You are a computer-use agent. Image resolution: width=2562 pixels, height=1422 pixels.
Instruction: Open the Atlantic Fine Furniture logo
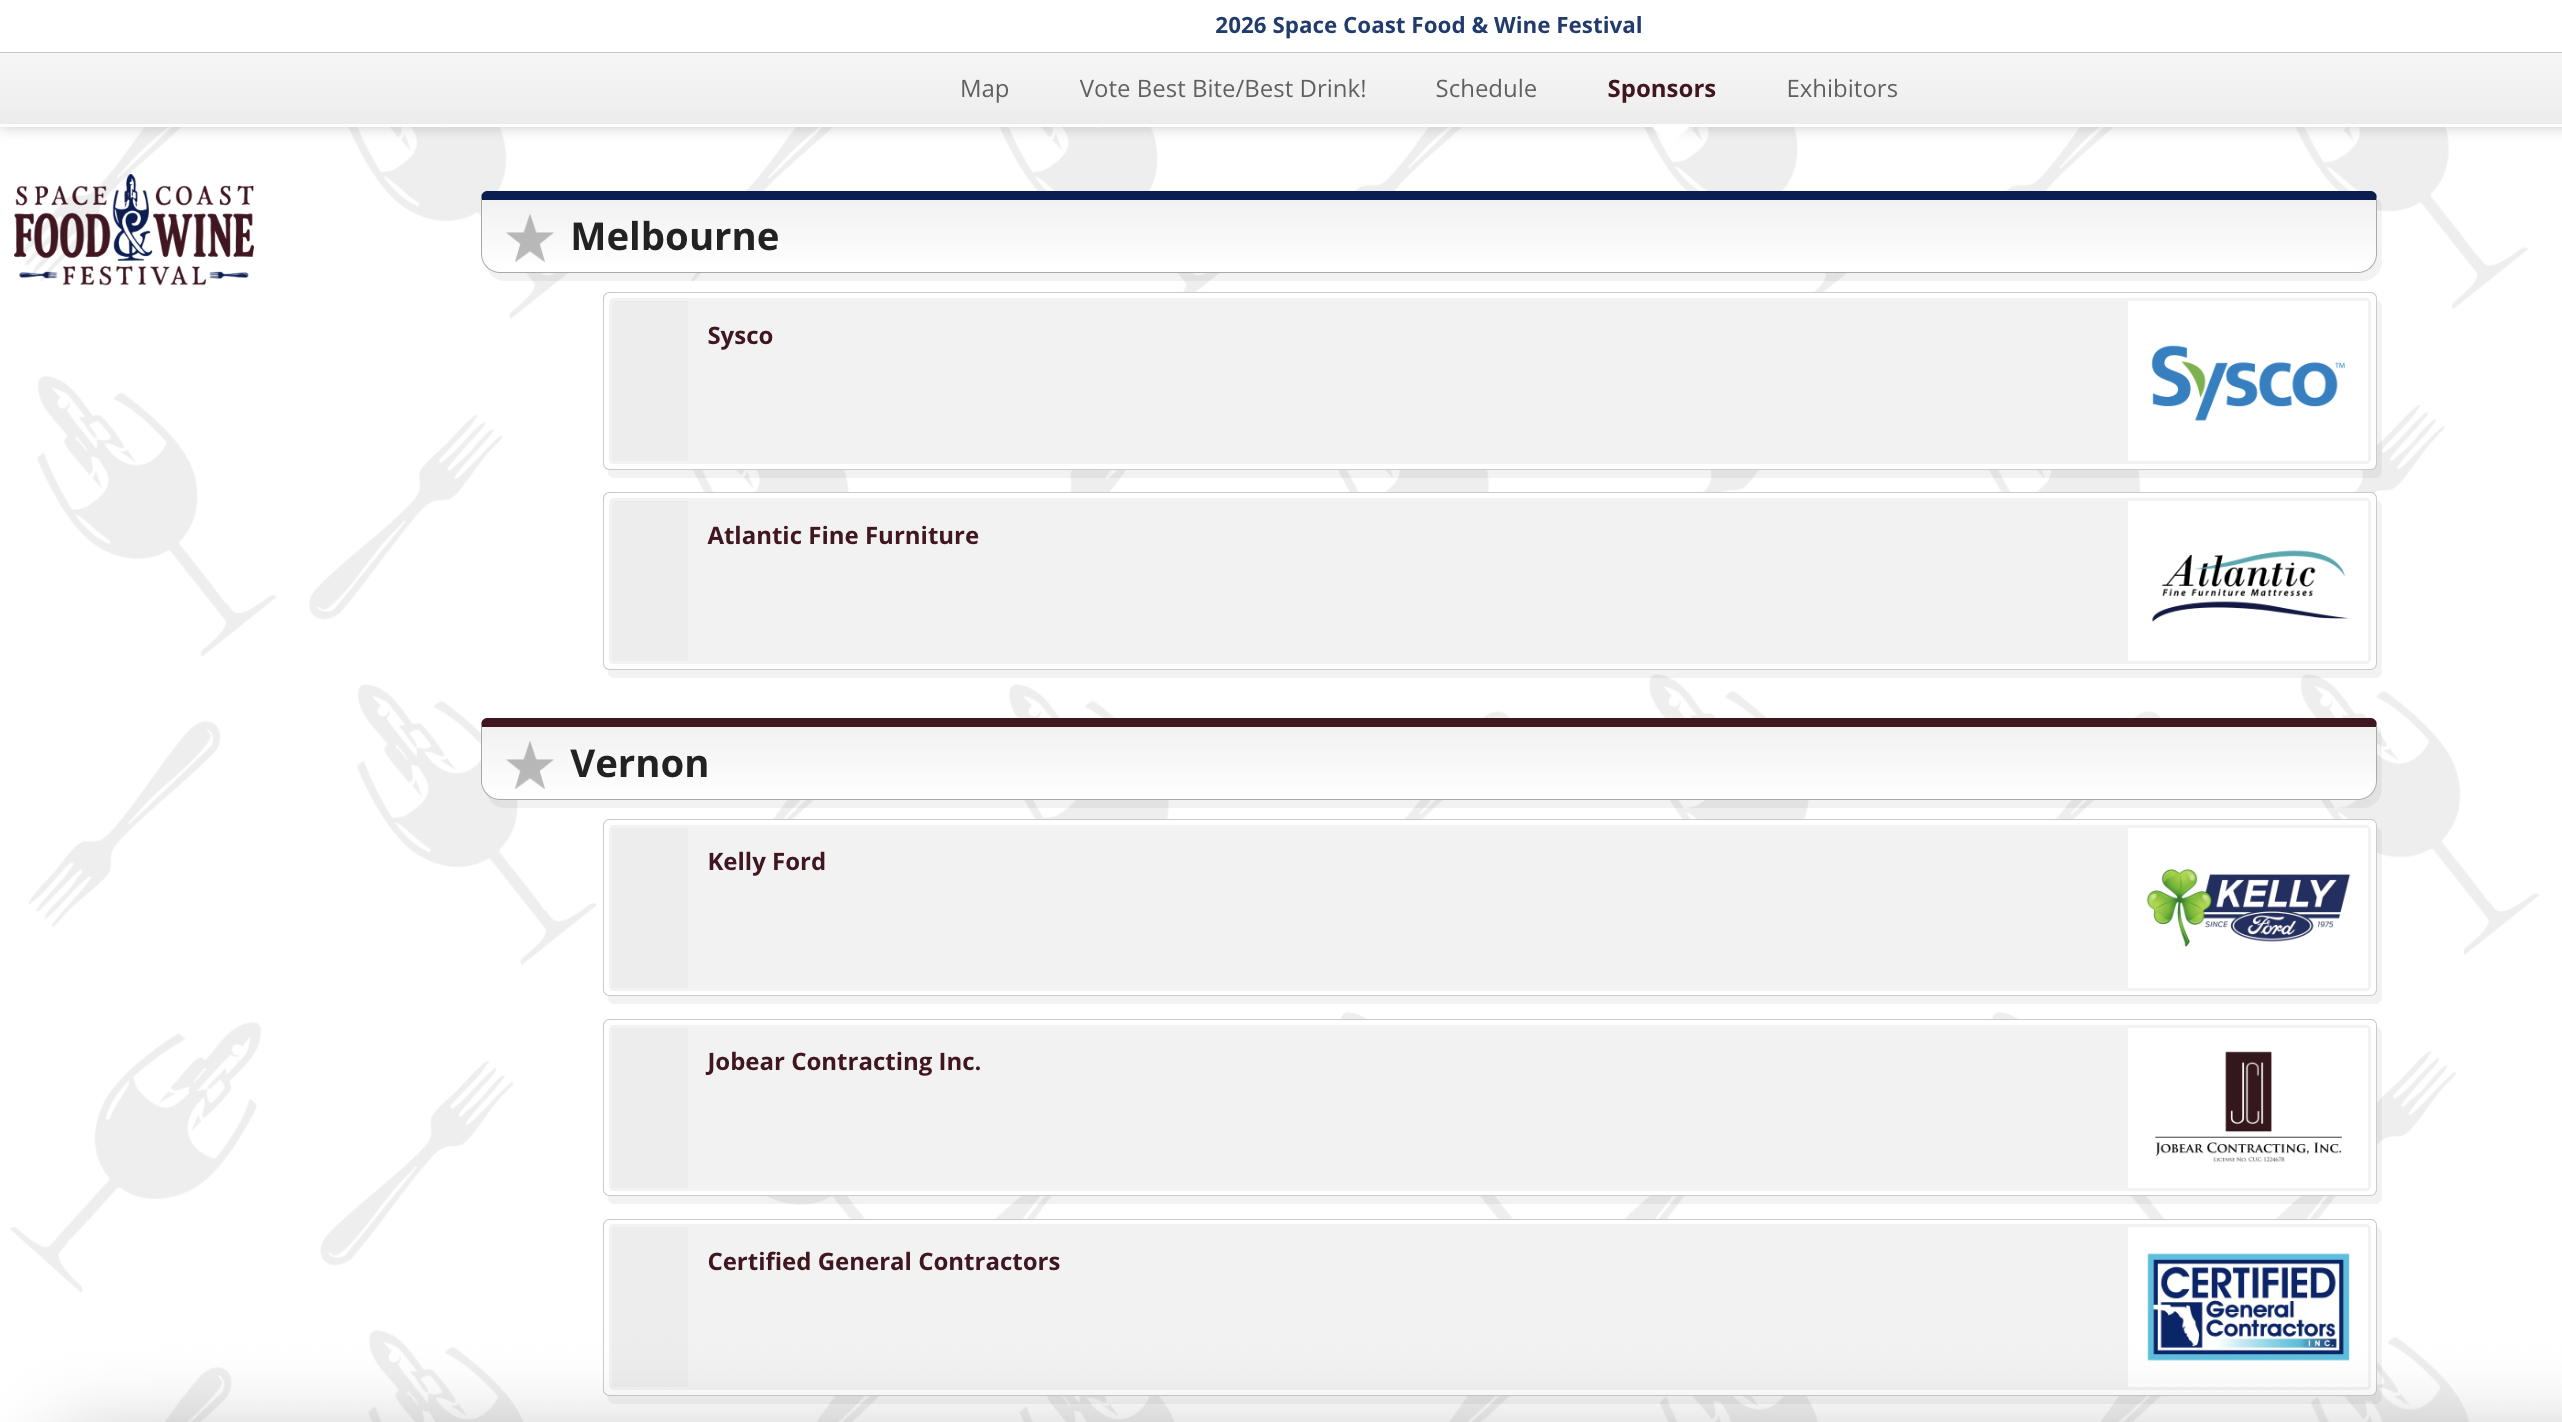[2247, 581]
